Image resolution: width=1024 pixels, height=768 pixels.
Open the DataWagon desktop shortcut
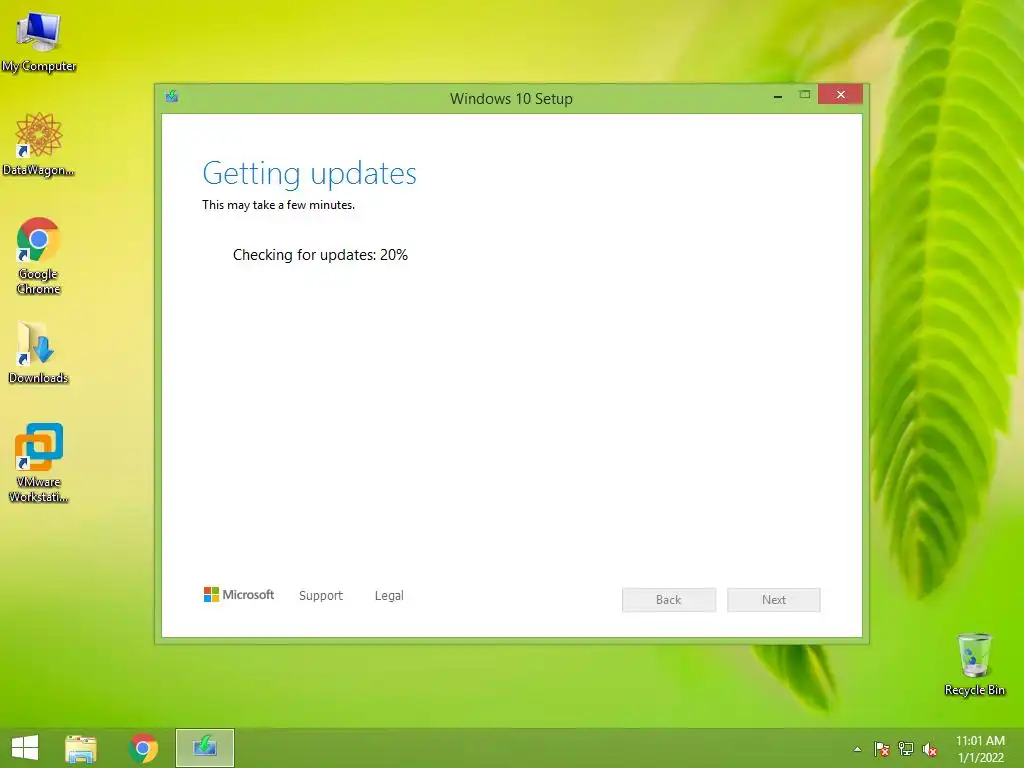(x=39, y=144)
